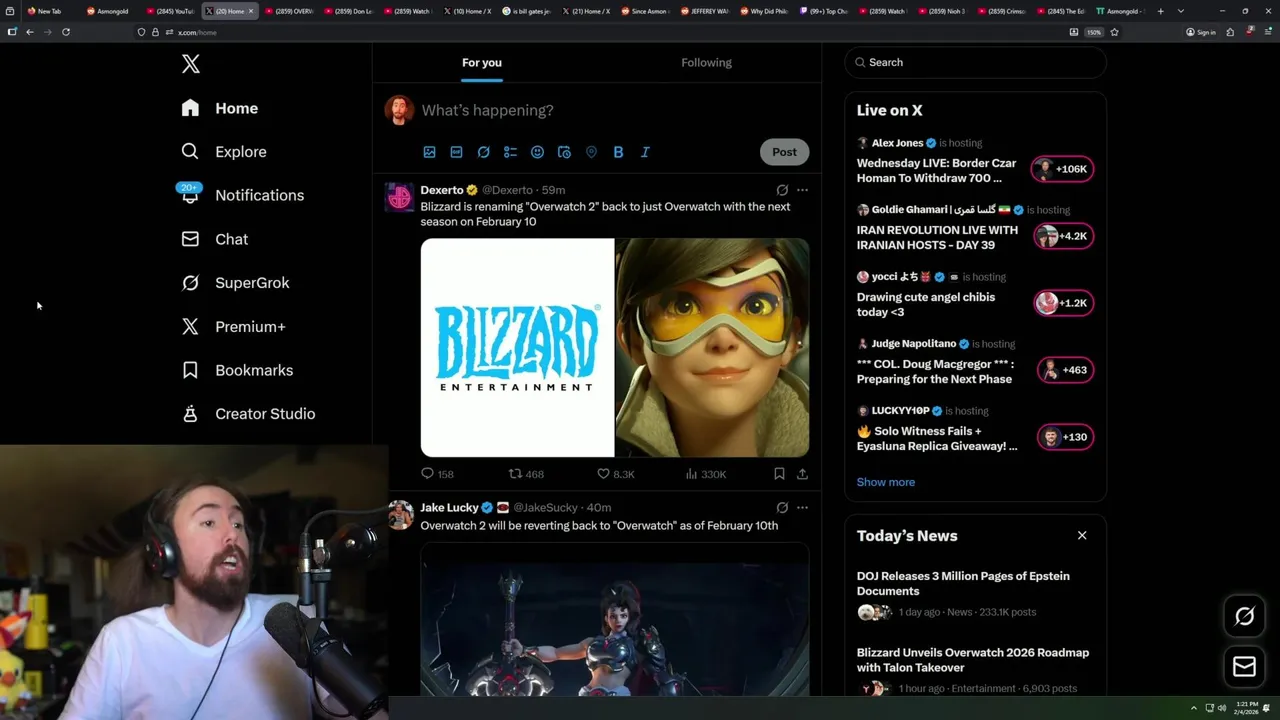This screenshot has width=1280, height=720.
Task: Reply to Dexerto post with 158 replies
Action: pos(437,474)
